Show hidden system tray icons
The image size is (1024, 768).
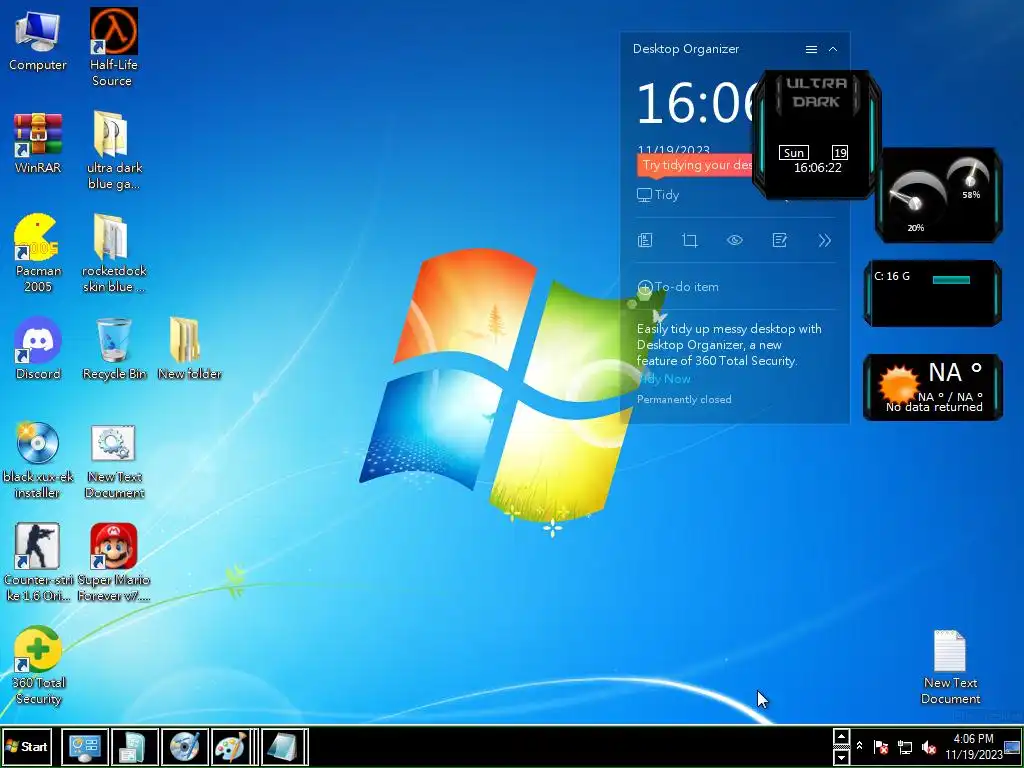[x=860, y=746]
